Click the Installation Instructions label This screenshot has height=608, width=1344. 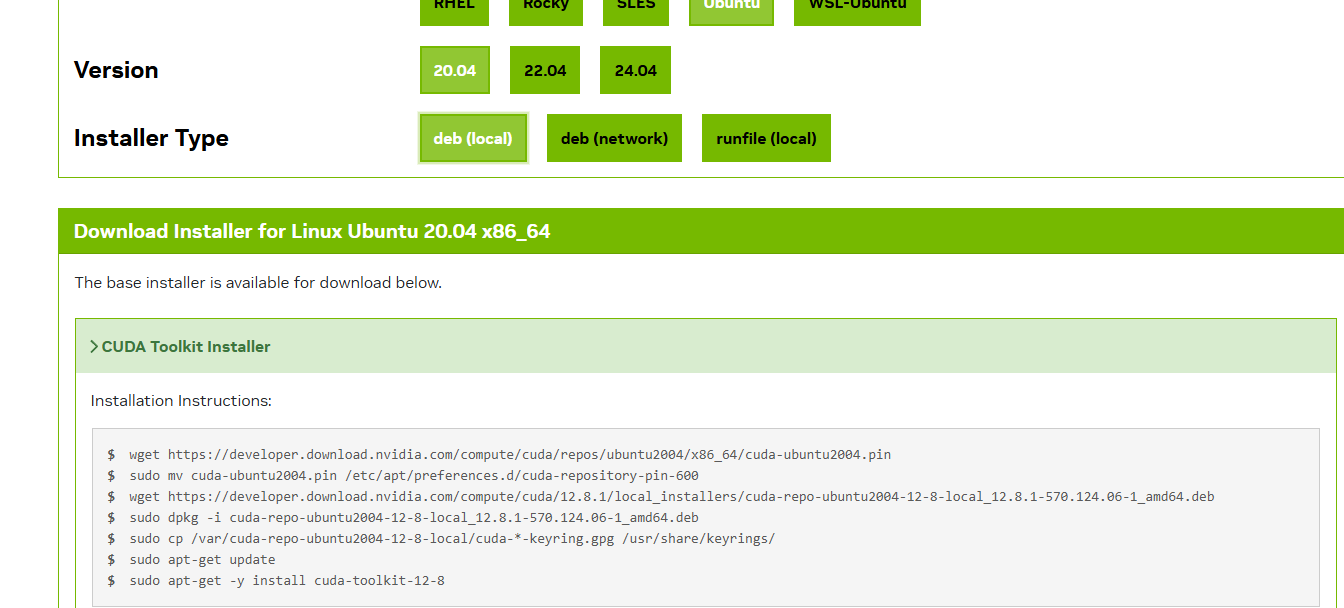click(x=181, y=401)
